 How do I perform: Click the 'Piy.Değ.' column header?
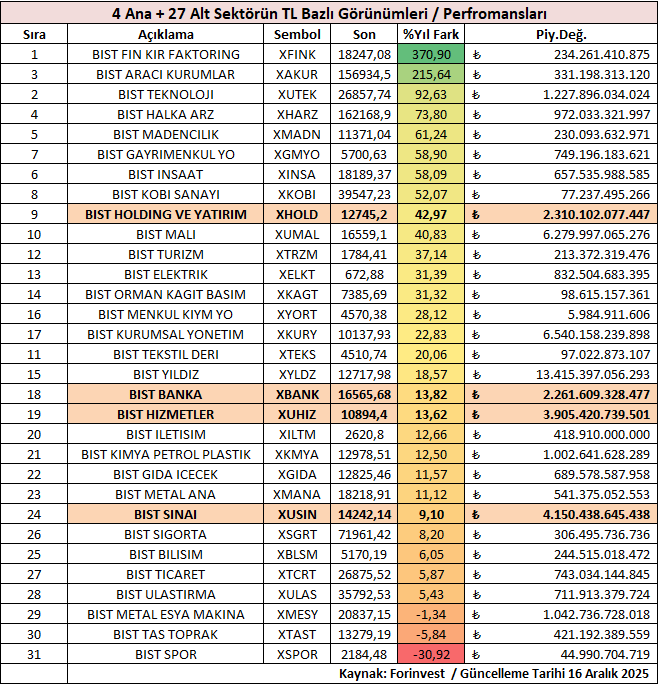click(x=561, y=34)
